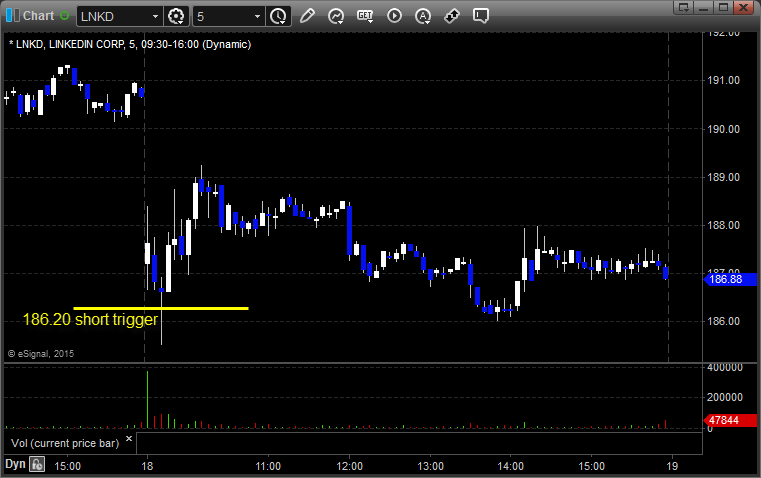This screenshot has width=761, height=478.
Task: Click the Chart title label
Action: point(38,16)
